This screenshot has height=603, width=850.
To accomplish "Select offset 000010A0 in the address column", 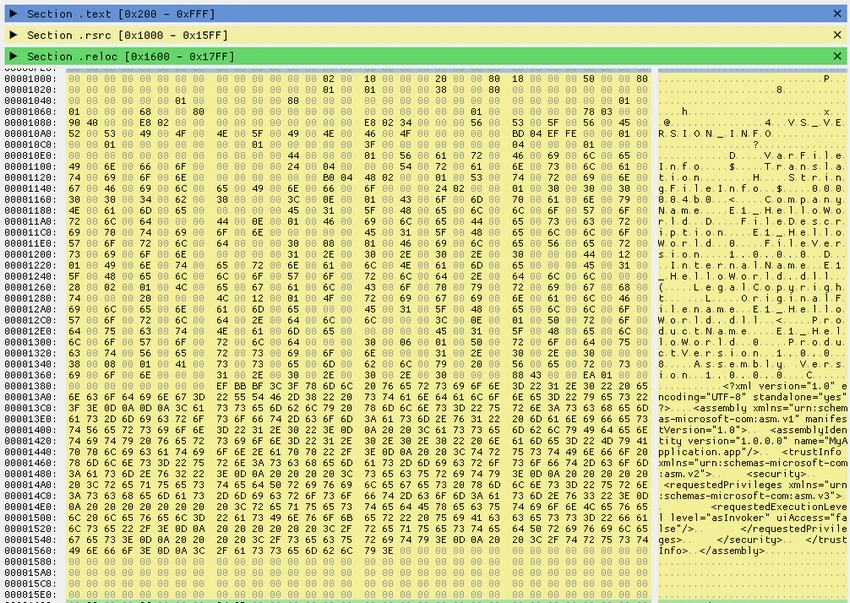I will click(30, 133).
